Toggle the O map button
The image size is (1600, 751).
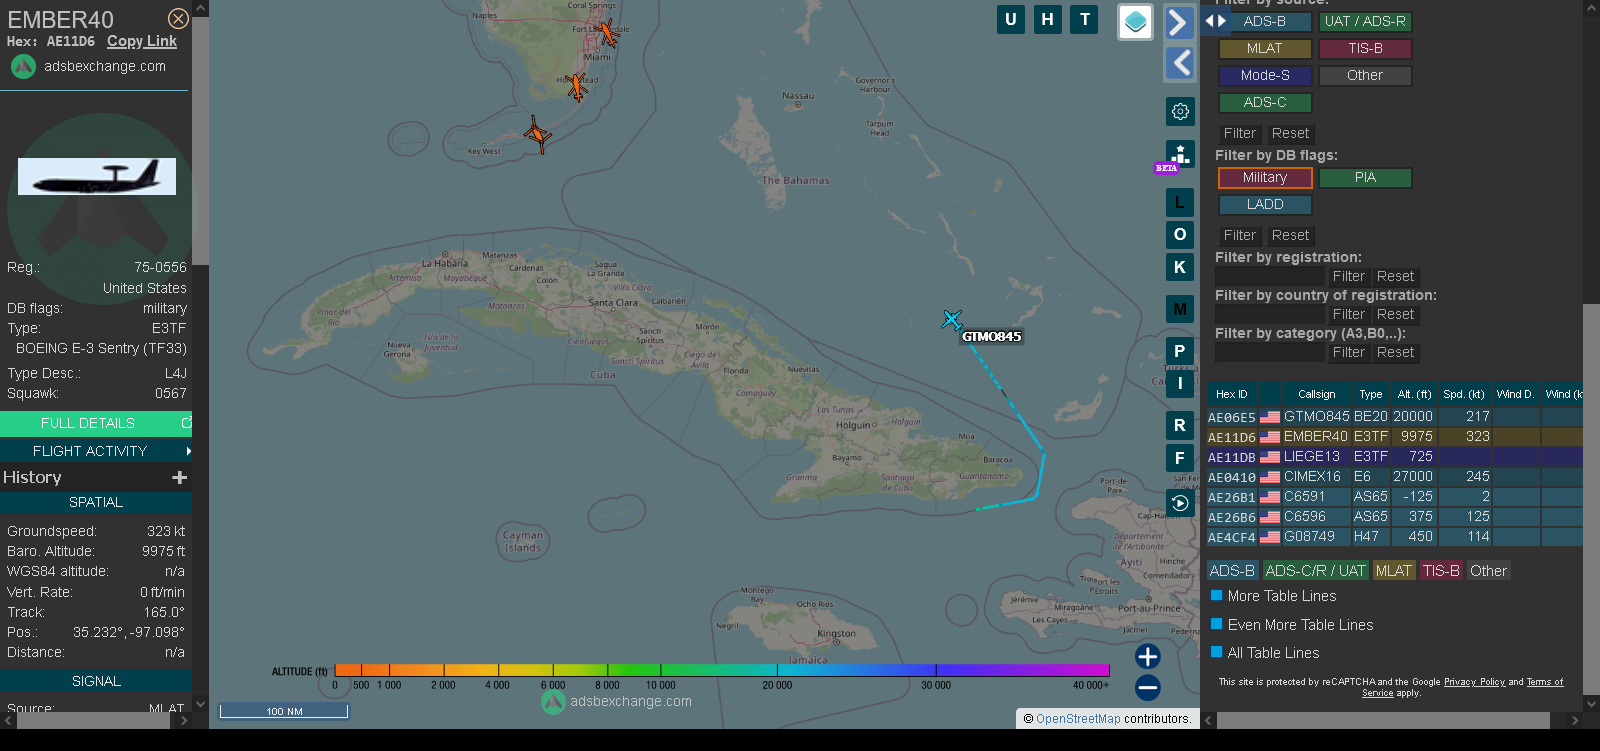1180,234
